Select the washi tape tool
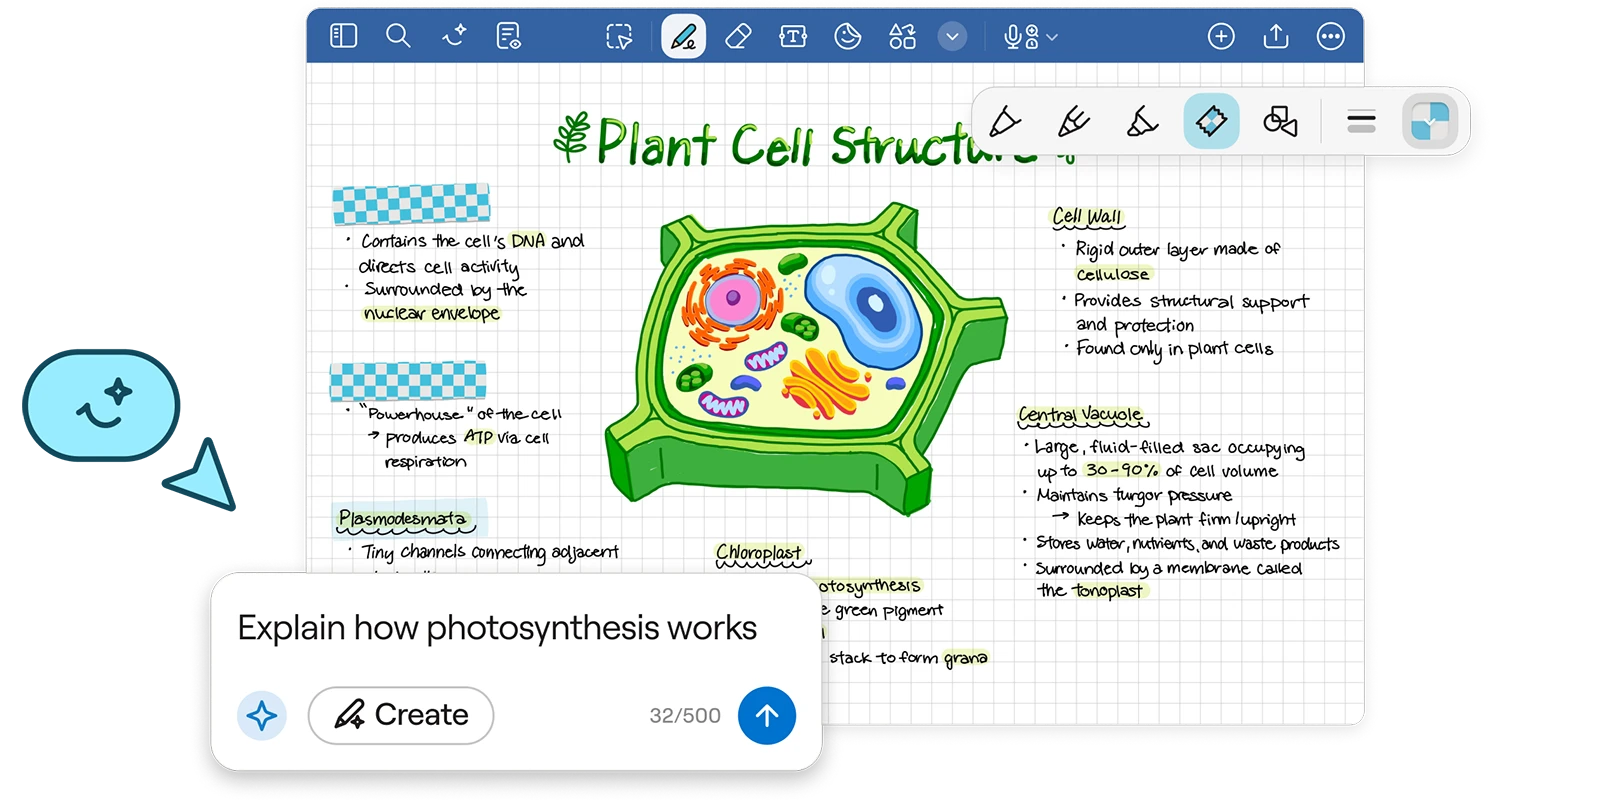The width and height of the screenshot is (1600, 800). (x=1211, y=122)
